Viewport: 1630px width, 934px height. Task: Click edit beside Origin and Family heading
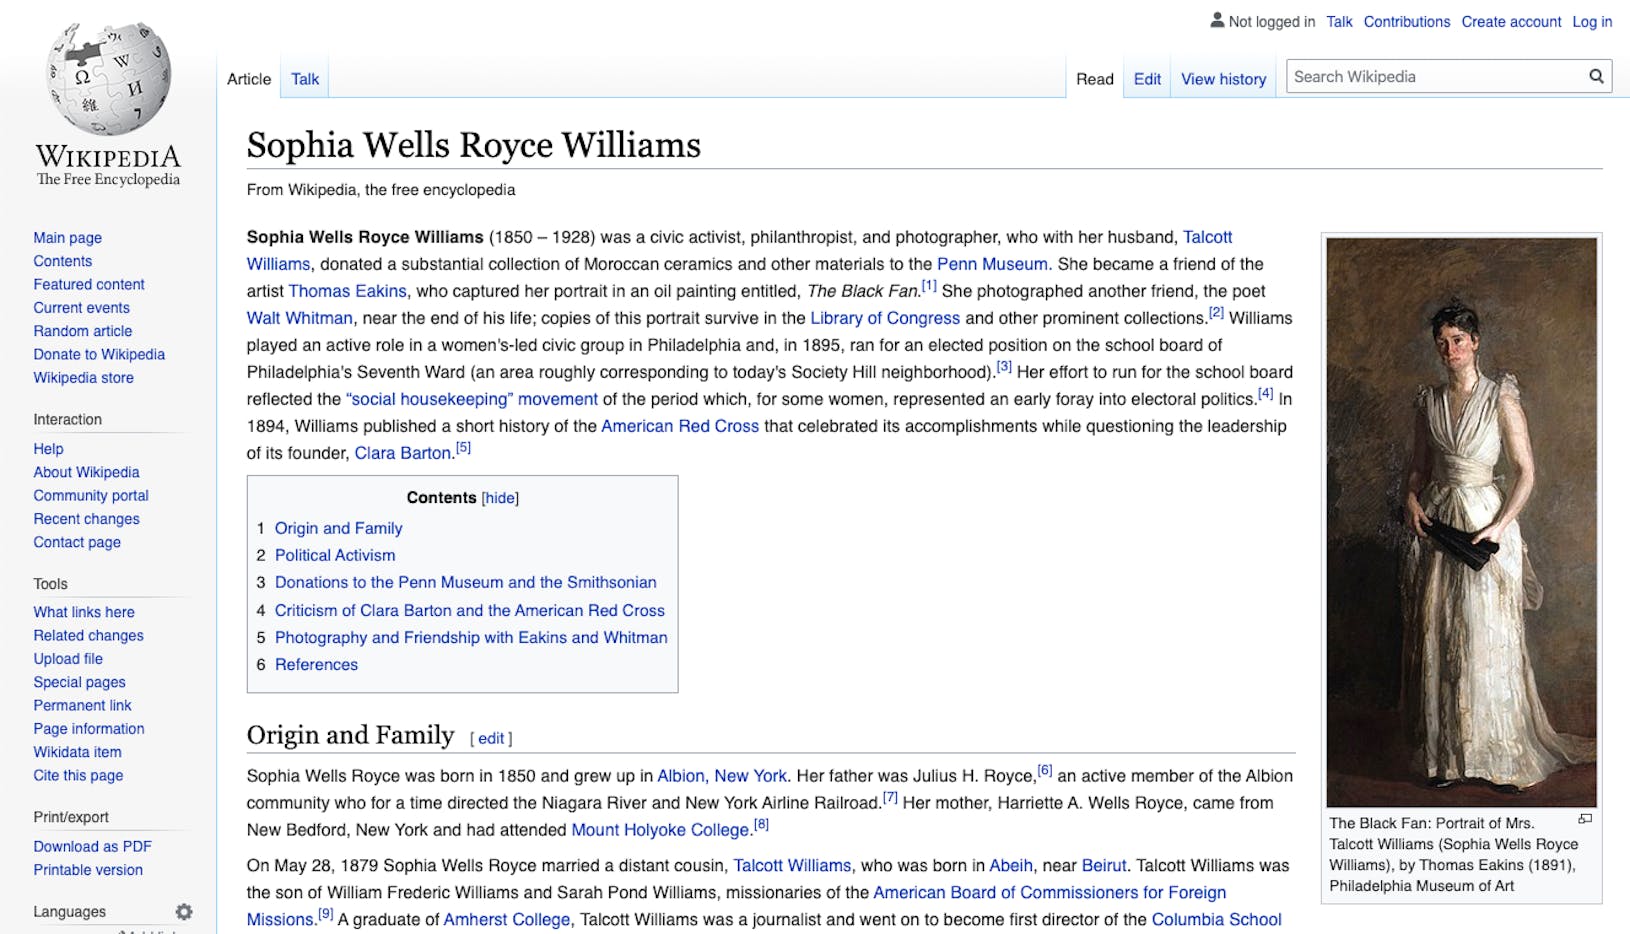pyautogui.click(x=491, y=738)
